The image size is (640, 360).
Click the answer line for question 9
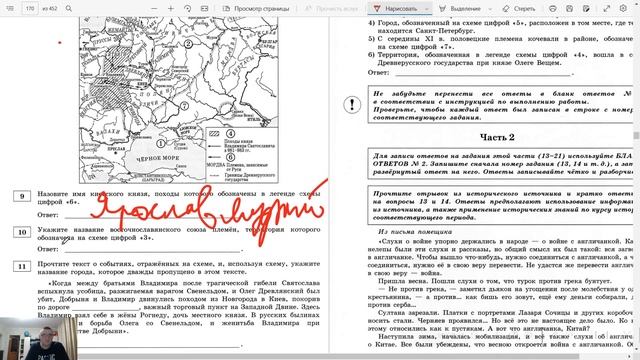pyautogui.click(x=153, y=215)
